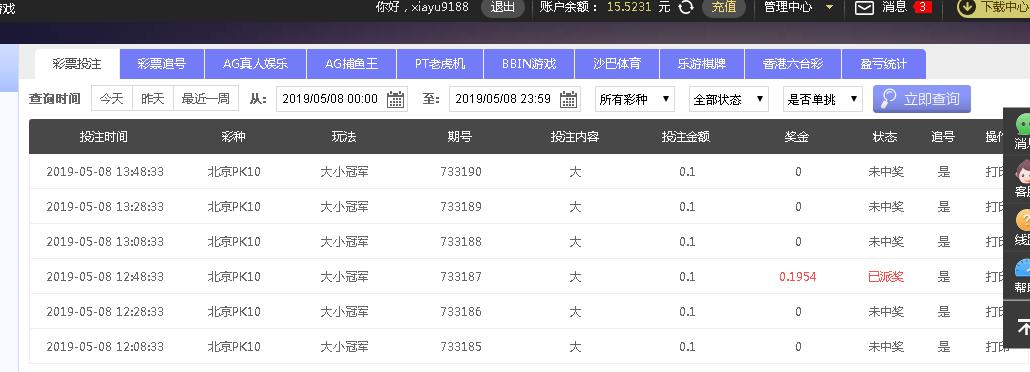1030x372 pixels.
Task: Click the download center arrow icon
Action: (967, 7)
